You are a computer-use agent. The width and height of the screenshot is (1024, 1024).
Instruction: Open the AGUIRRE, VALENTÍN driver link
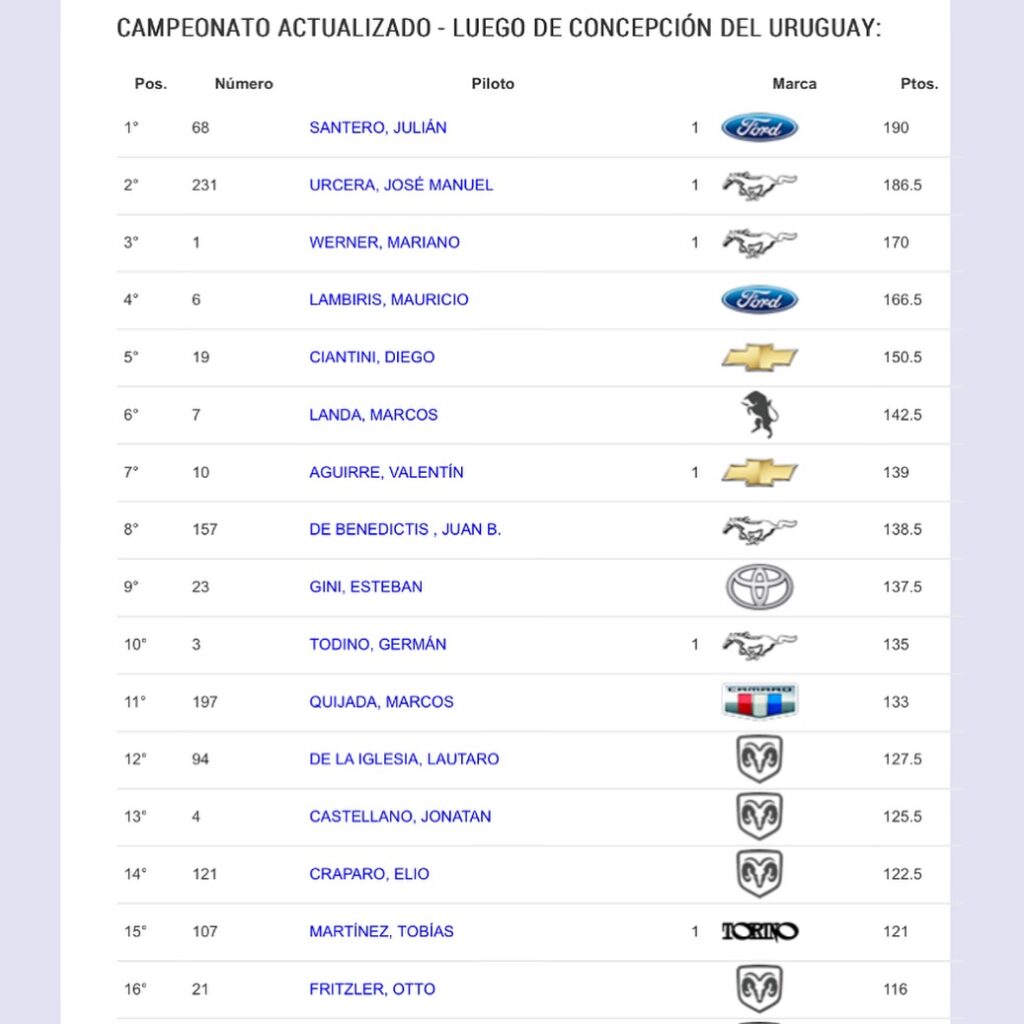point(386,472)
